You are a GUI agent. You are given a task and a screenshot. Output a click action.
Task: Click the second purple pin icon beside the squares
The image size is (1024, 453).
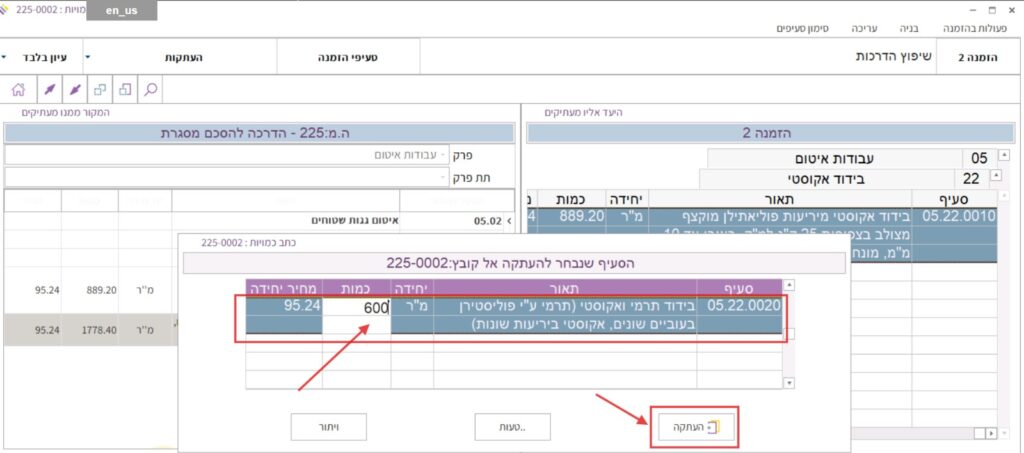[x=73, y=89]
